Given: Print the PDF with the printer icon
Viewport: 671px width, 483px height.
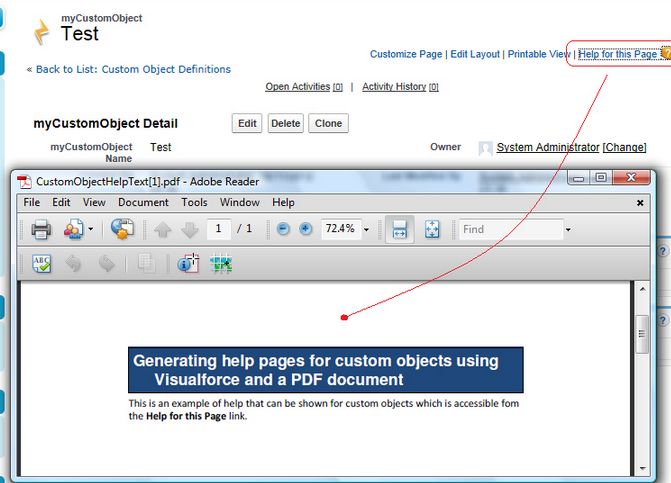Looking at the screenshot, I should click(x=41, y=229).
